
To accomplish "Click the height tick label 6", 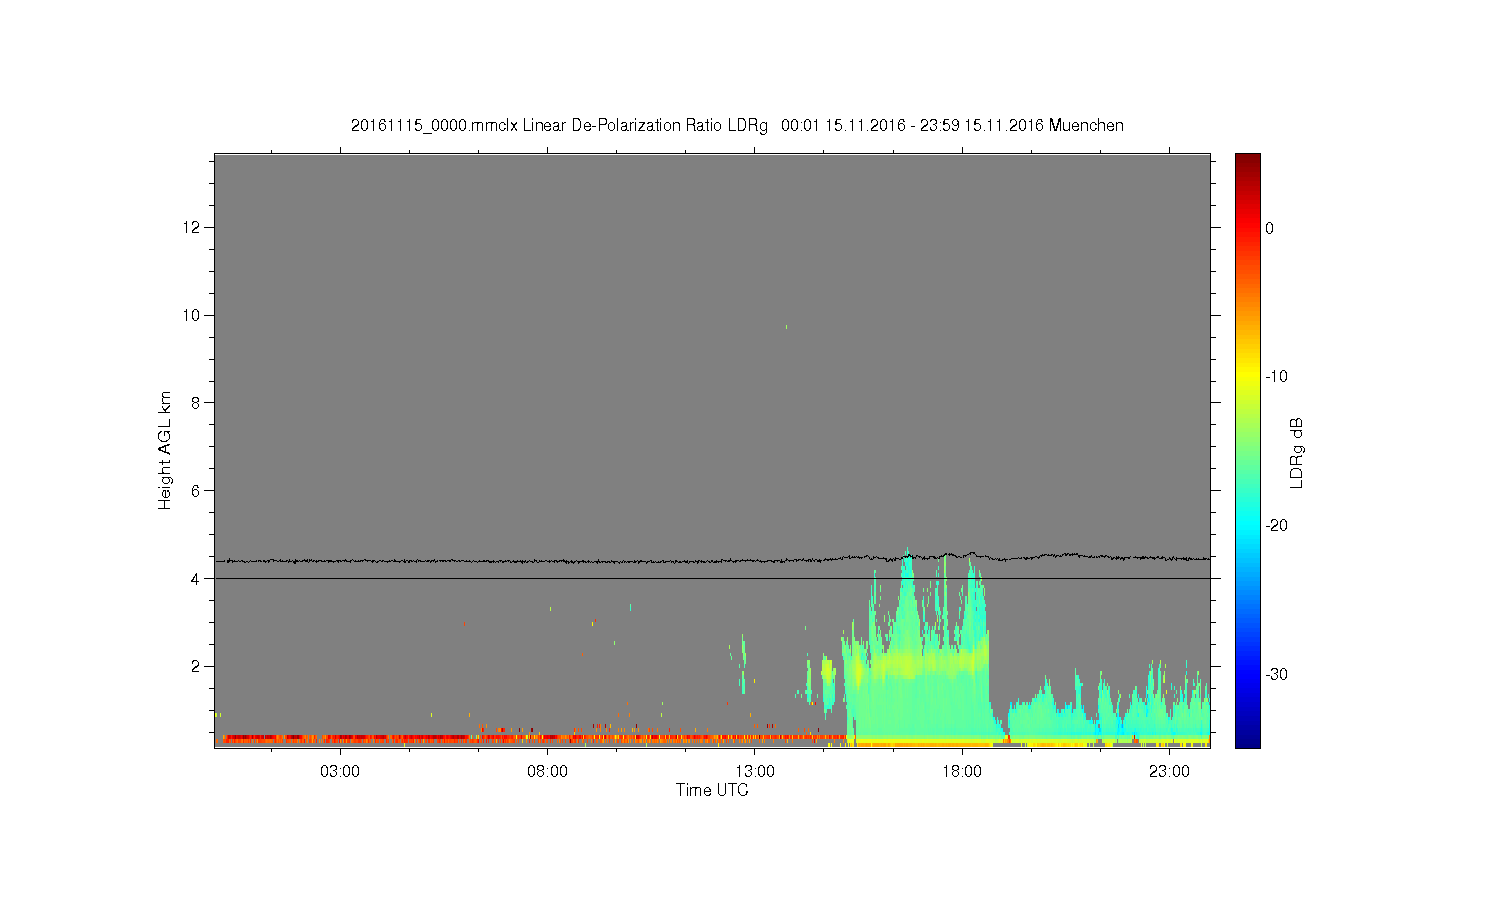I will [197, 491].
